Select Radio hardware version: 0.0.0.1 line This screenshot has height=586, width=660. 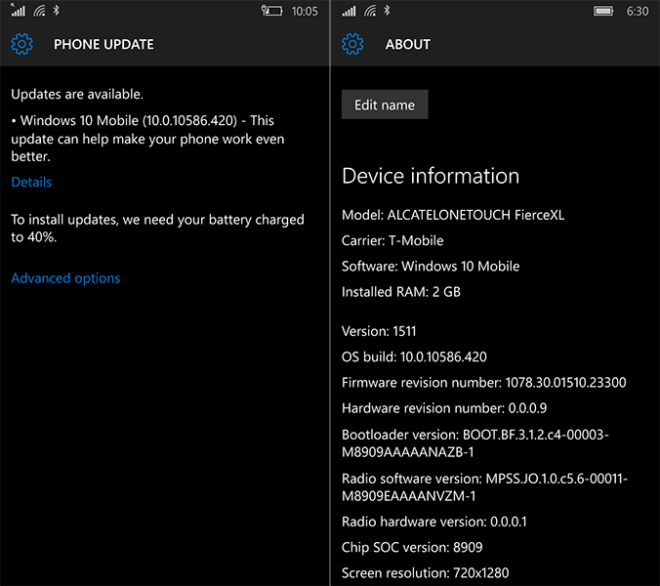(434, 522)
